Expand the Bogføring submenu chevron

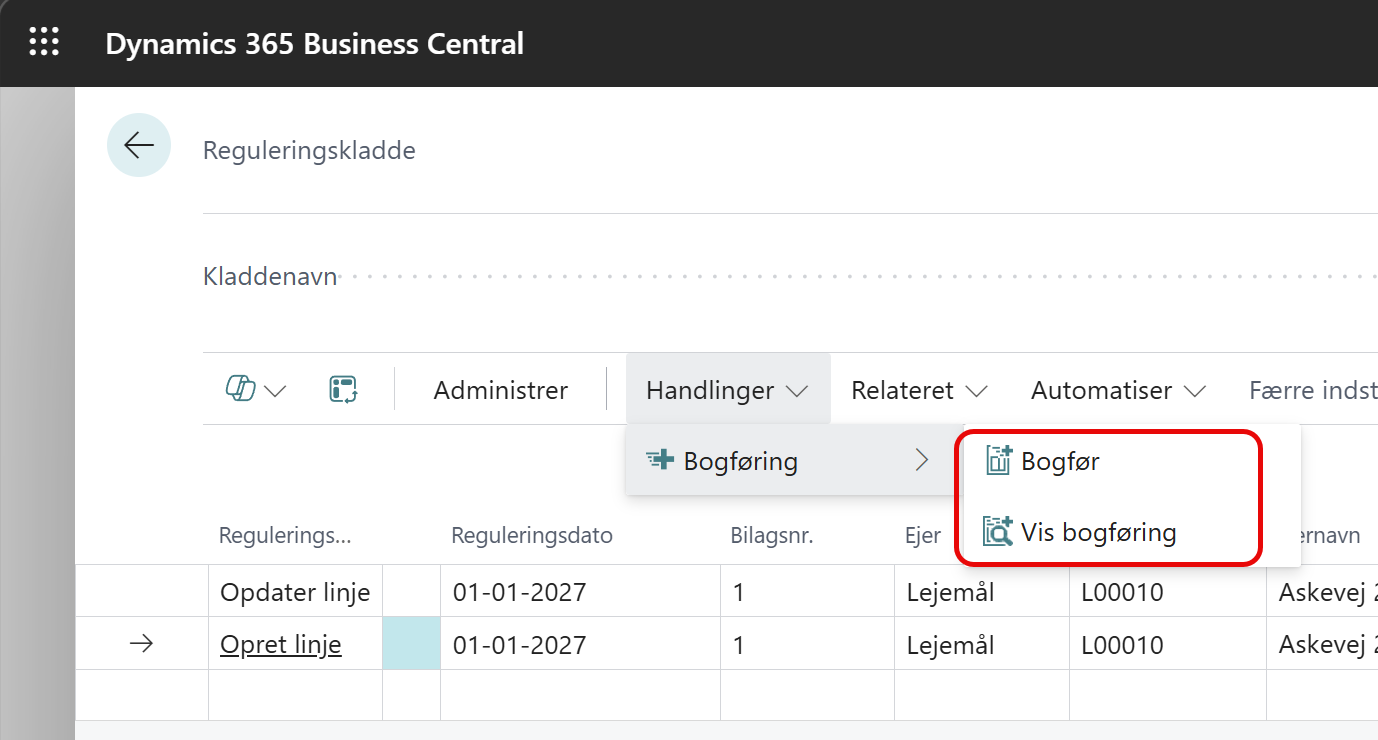point(922,461)
